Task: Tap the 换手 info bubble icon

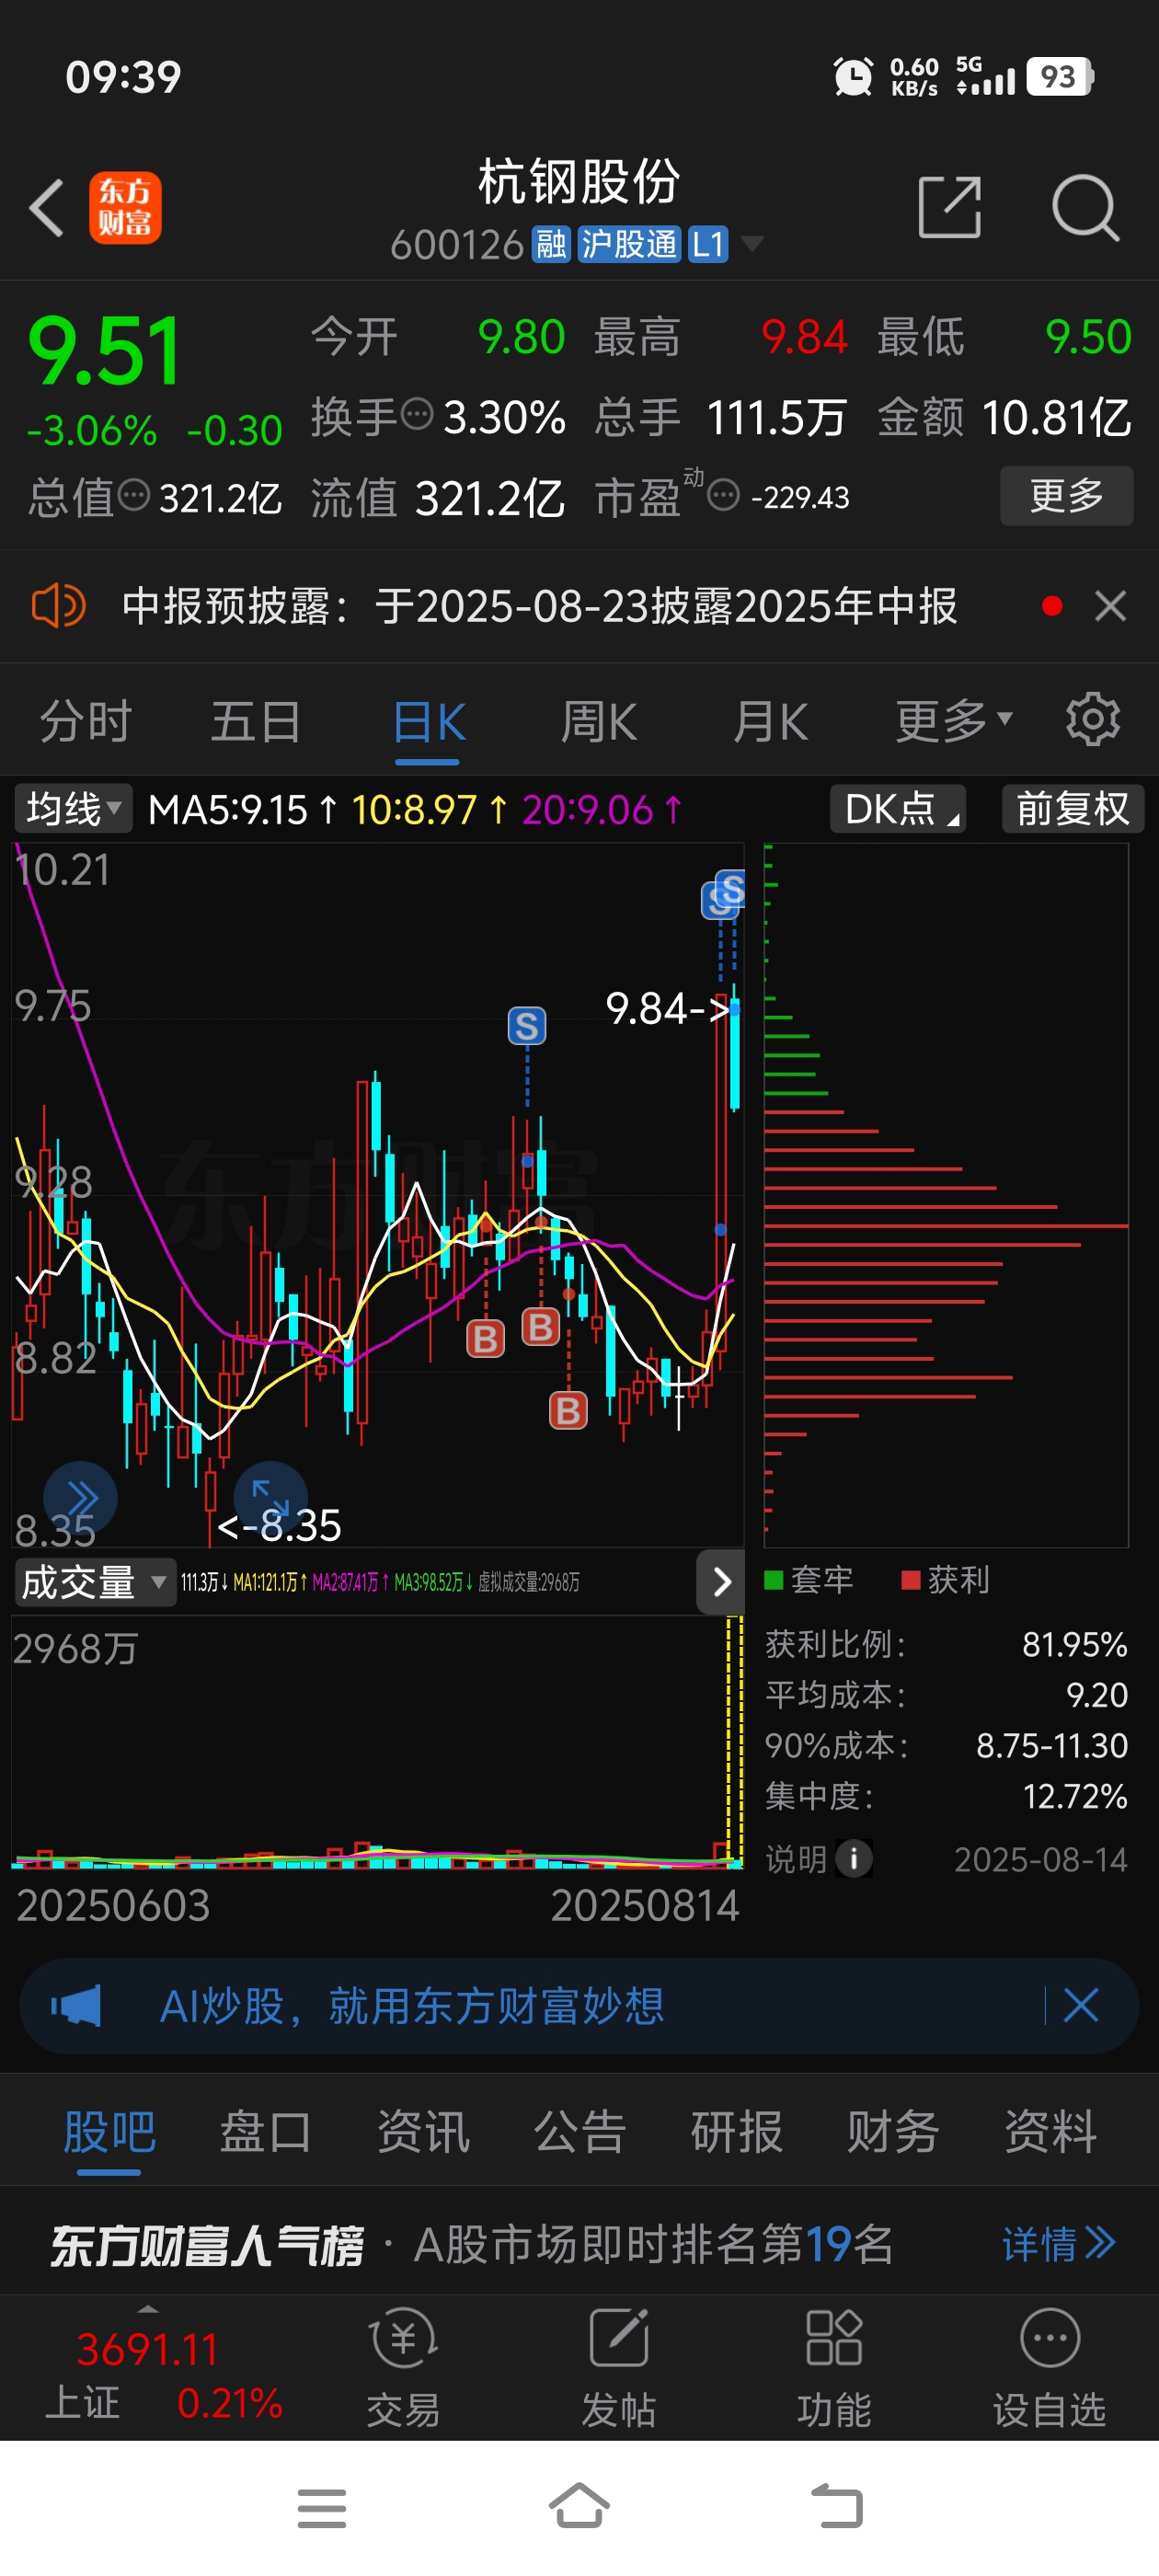Action: [417, 413]
